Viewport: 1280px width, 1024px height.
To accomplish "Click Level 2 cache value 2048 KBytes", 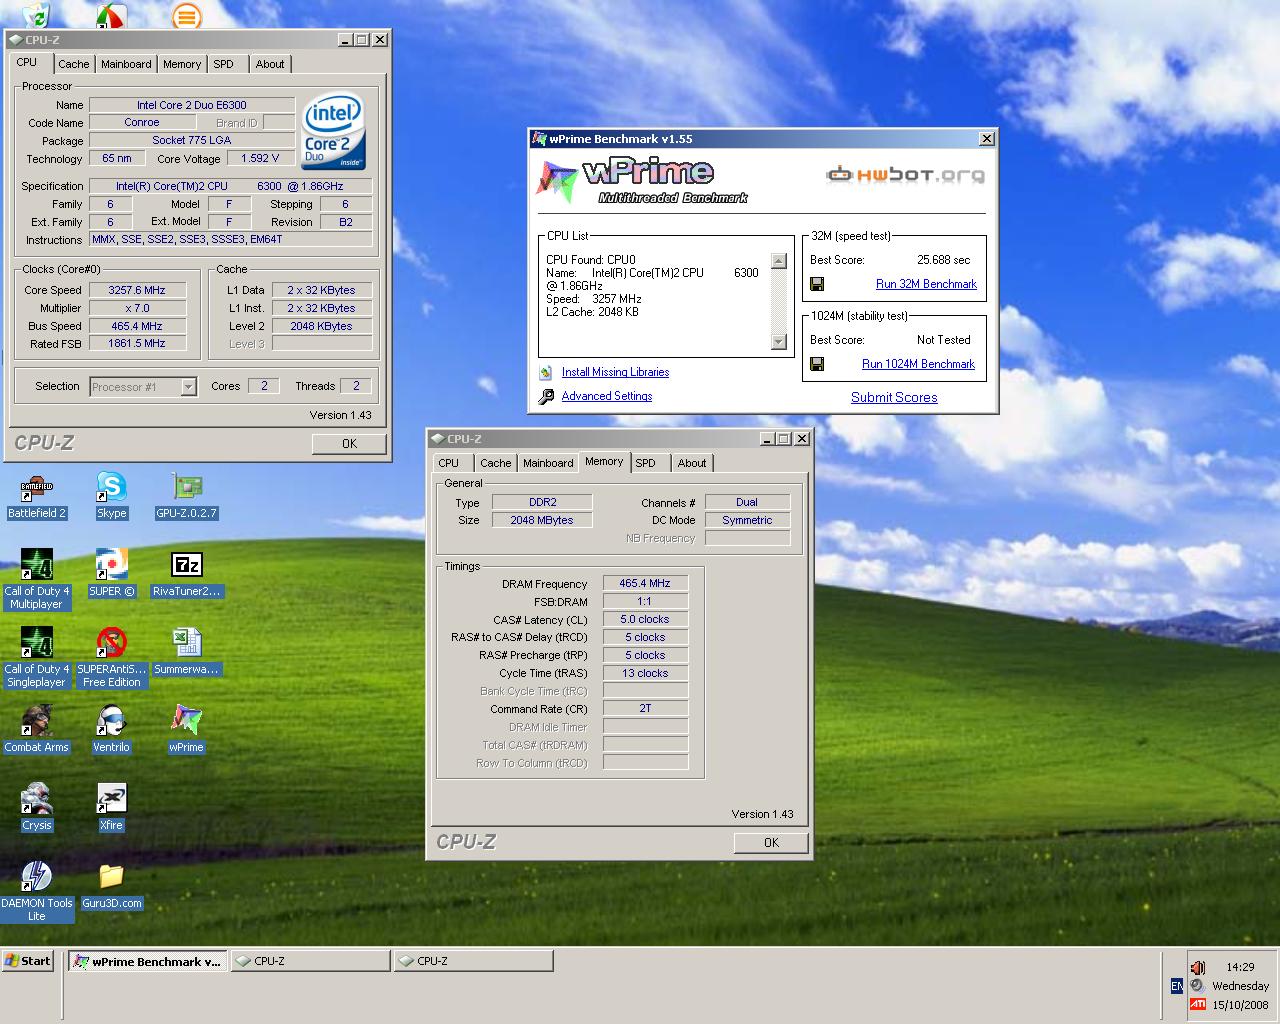I will (x=321, y=326).
